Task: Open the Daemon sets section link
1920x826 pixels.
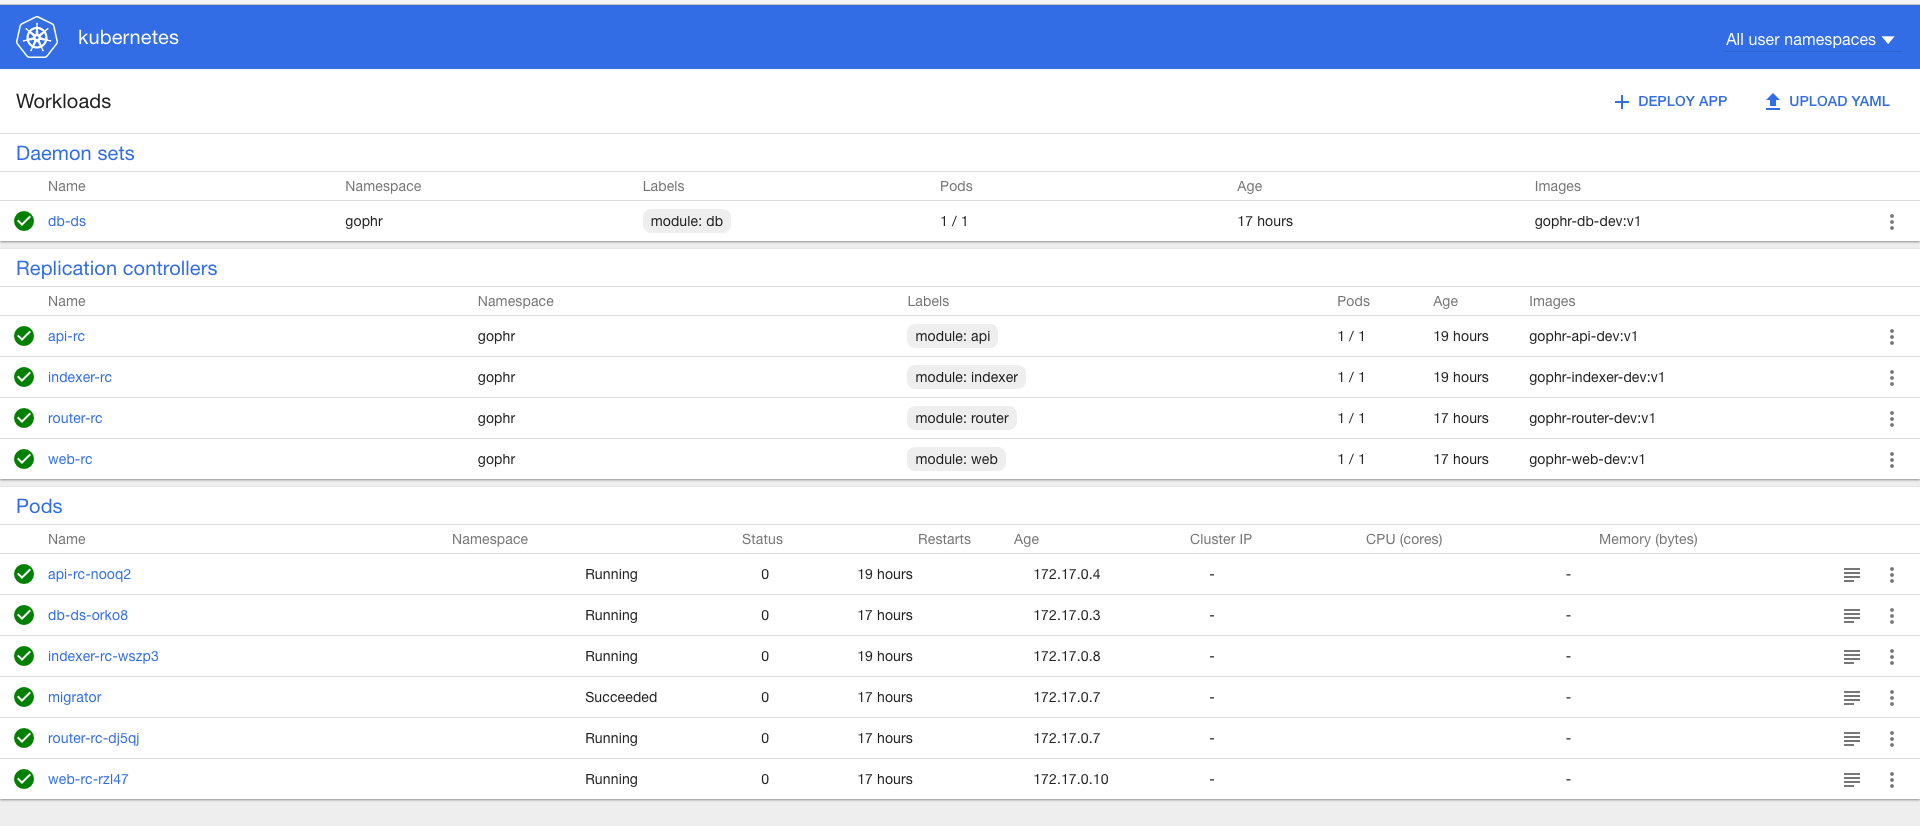Action: (x=75, y=153)
